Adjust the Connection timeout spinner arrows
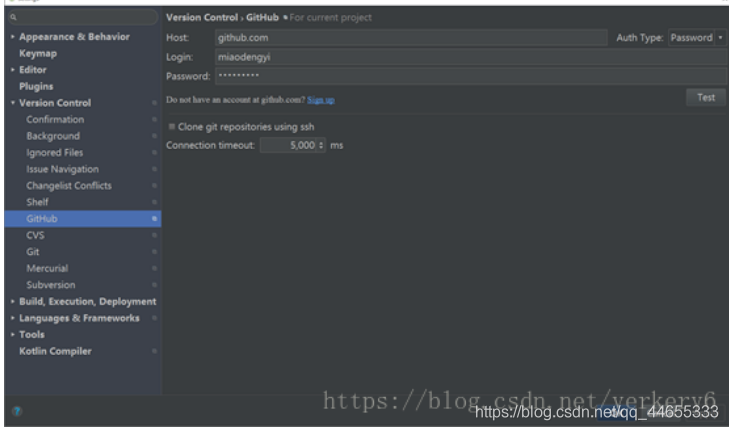Viewport: 729px width, 431px height. pyautogui.click(x=321, y=146)
